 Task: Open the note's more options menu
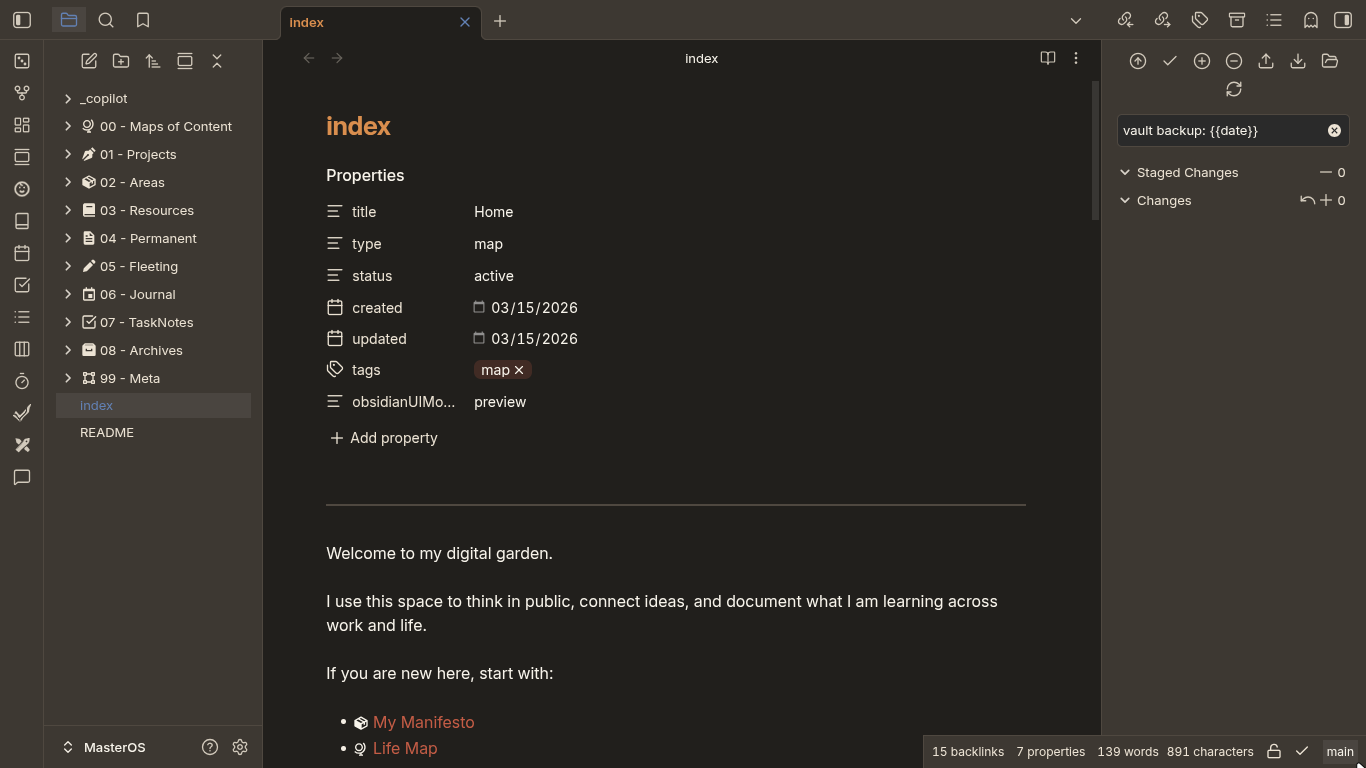1076,58
